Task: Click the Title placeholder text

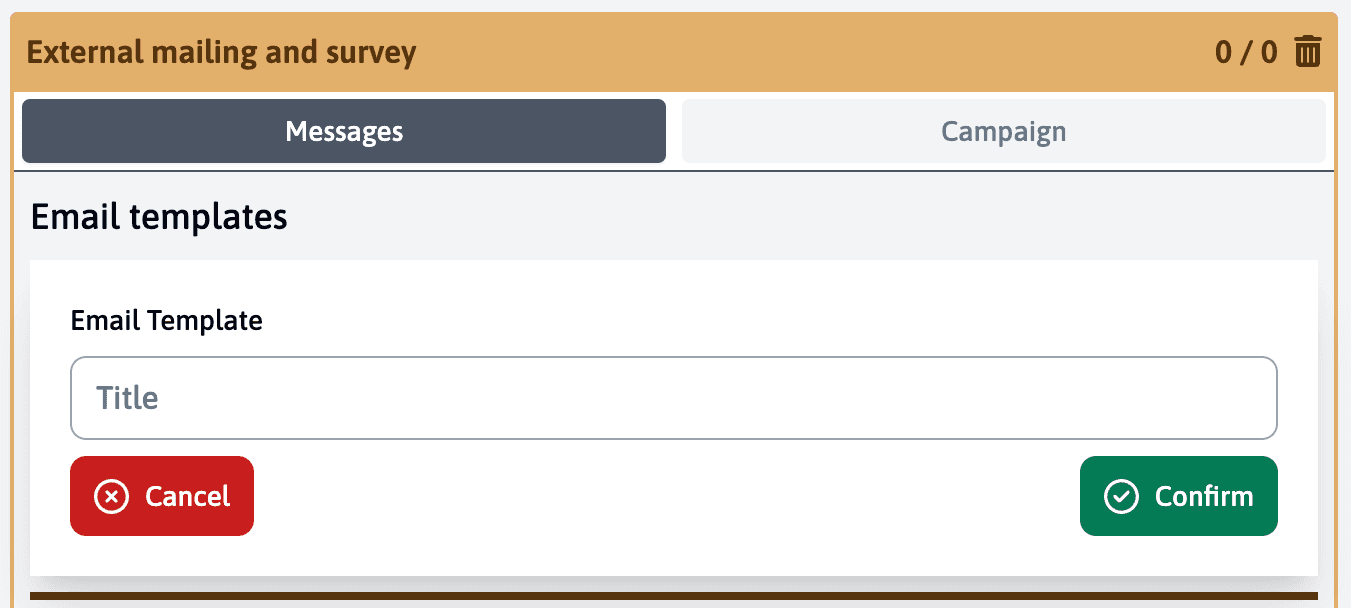Action: (x=127, y=398)
